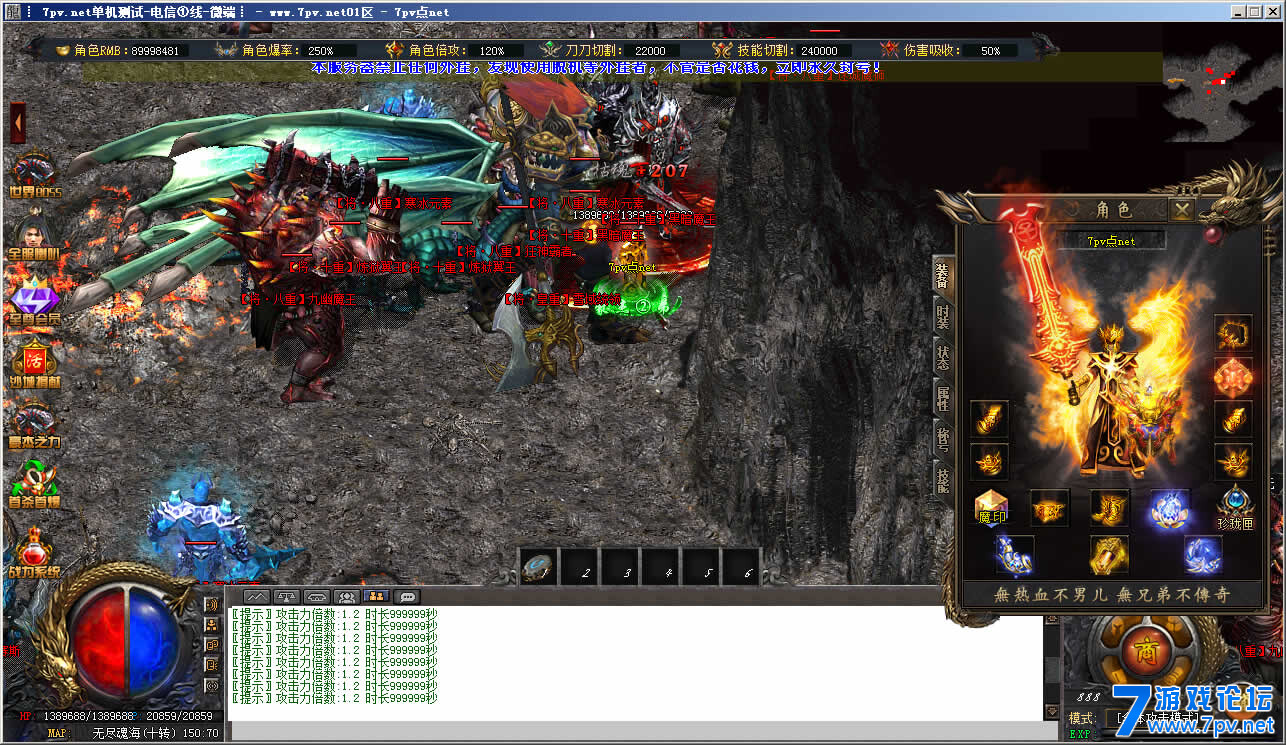Toggle the top small button left of chat log
Viewport: 1286px width, 745px height.
[212, 605]
